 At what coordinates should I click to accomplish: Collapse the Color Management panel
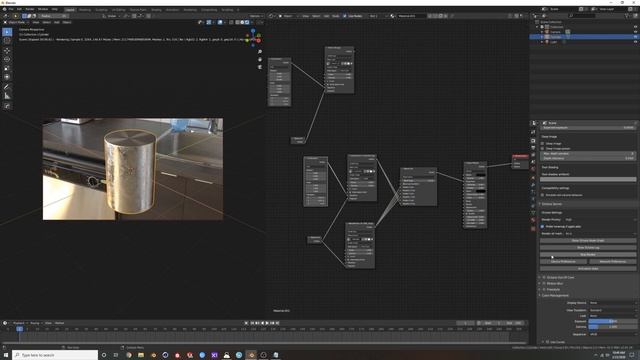coord(540,296)
